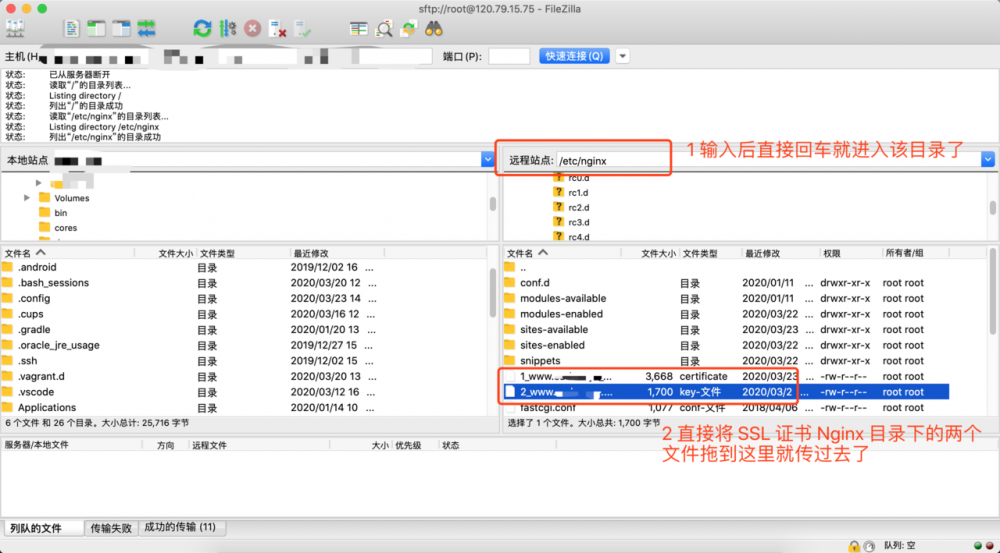Click the 远程文件 queue column header

[260, 445]
